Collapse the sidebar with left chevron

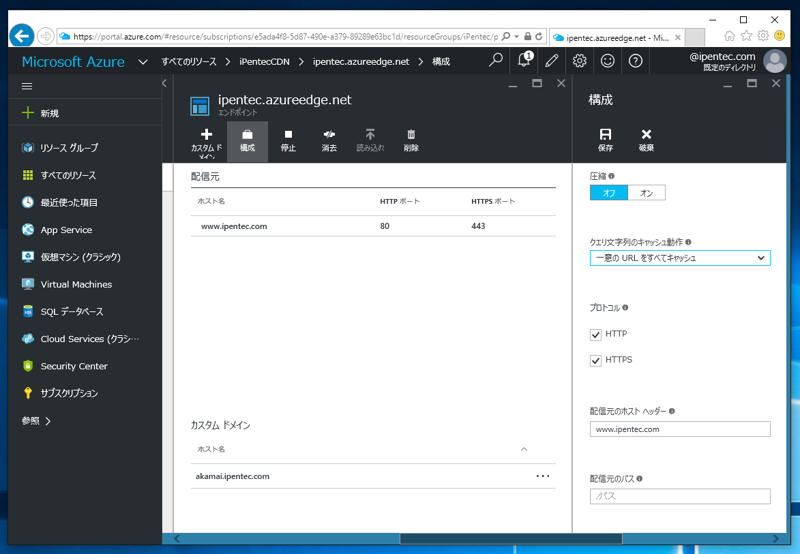click(x=164, y=83)
